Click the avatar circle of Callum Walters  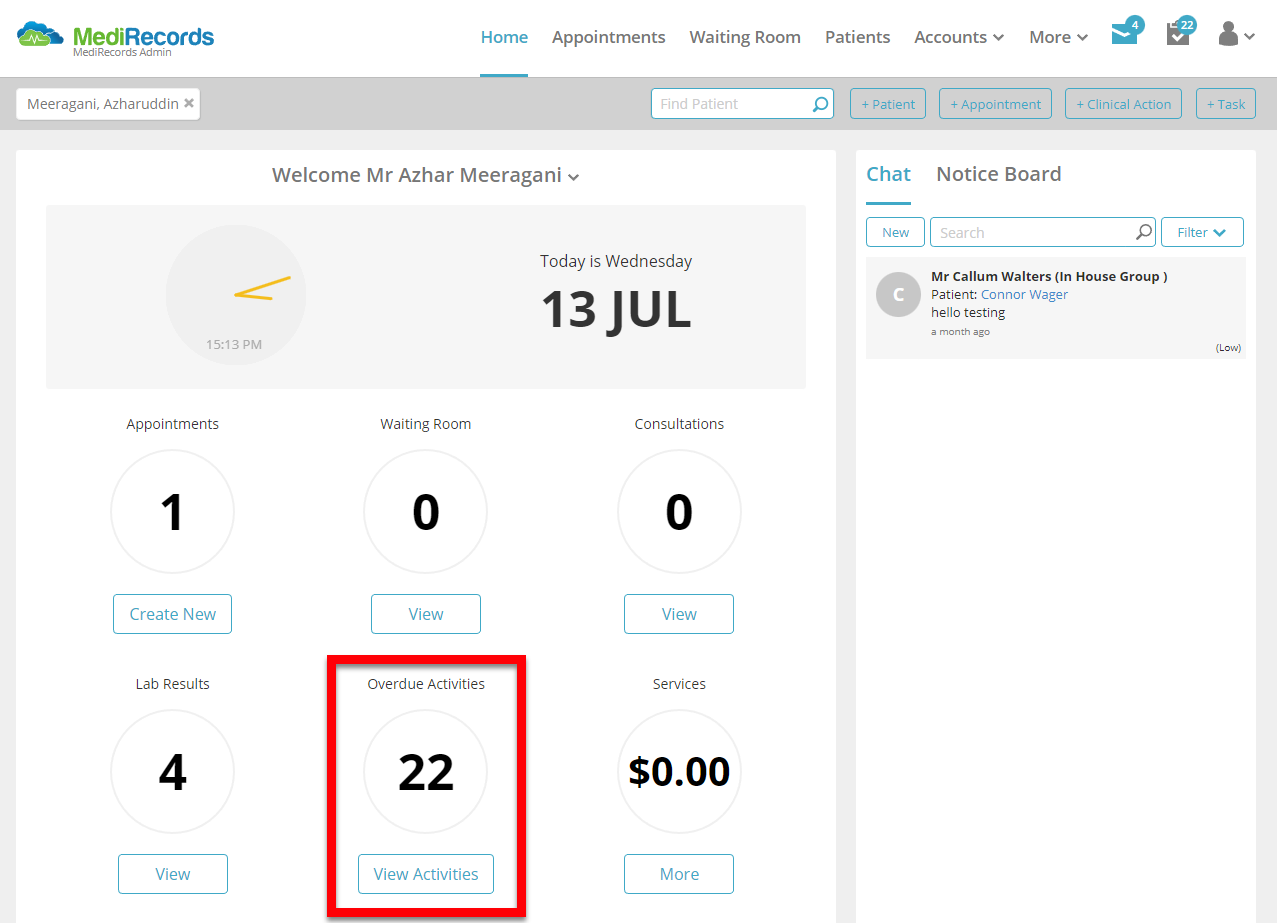point(898,294)
